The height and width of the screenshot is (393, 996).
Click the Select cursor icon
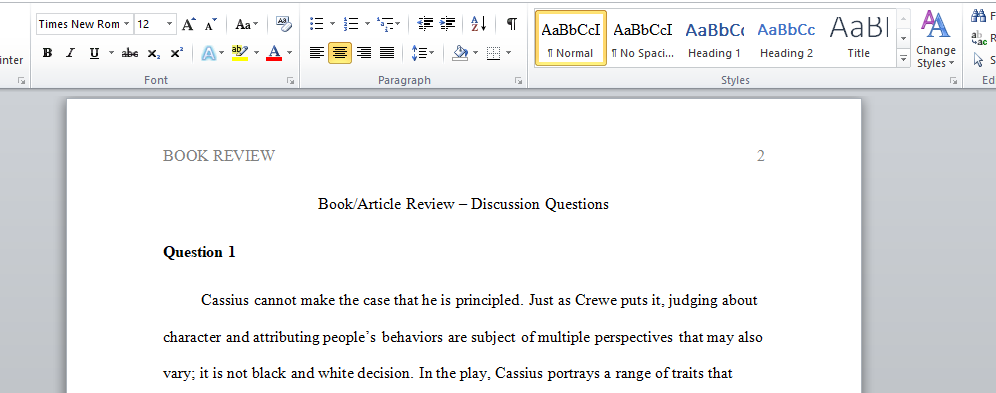point(978,60)
